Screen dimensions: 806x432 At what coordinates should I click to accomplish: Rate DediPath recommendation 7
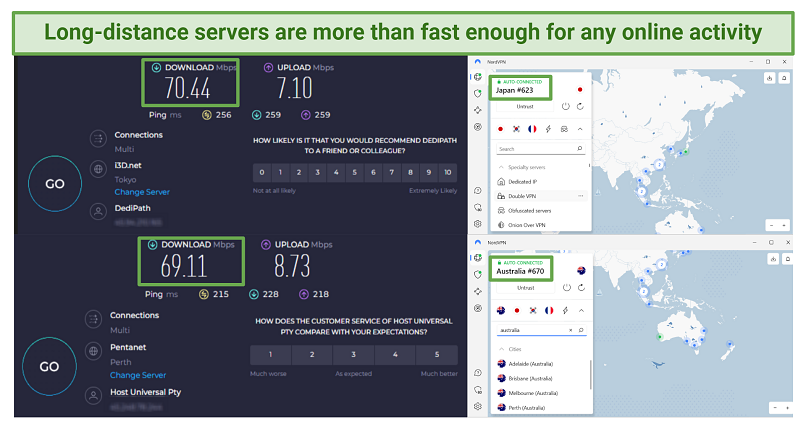pyautogui.click(x=392, y=172)
